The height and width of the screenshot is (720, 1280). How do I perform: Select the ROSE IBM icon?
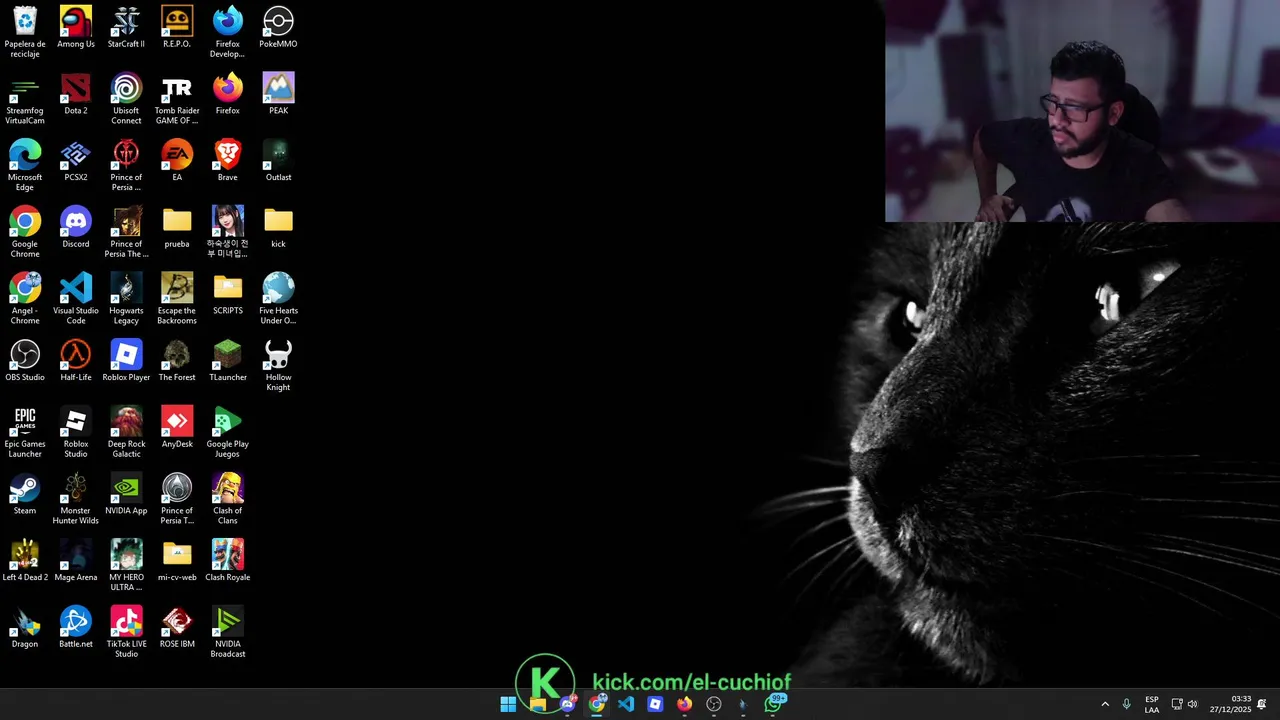point(177,628)
